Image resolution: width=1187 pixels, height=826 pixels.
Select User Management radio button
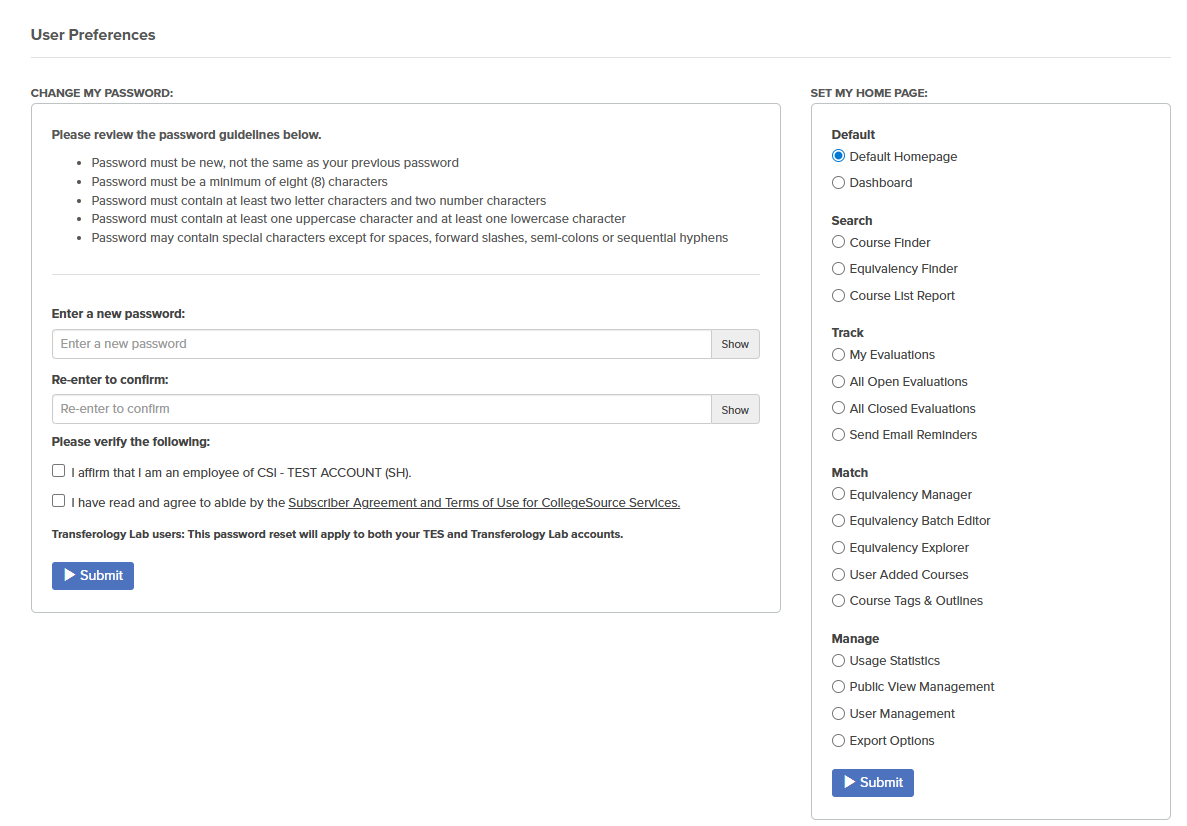point(838,714)
